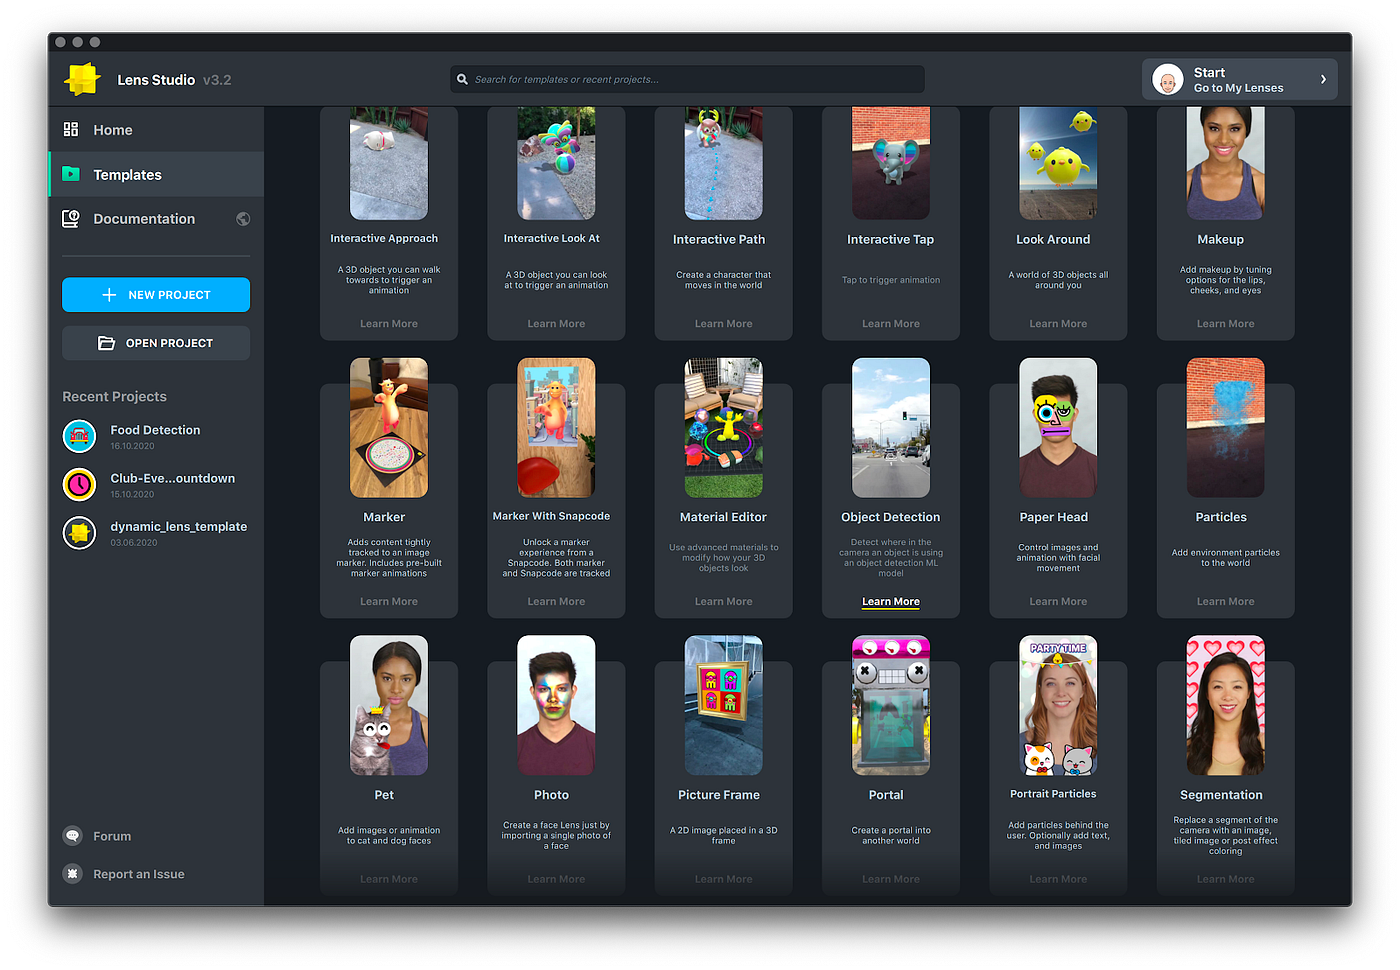Open Documentation via the globe icon
The width and height of the screenshot is (1400, 970).
pos(243,219)
